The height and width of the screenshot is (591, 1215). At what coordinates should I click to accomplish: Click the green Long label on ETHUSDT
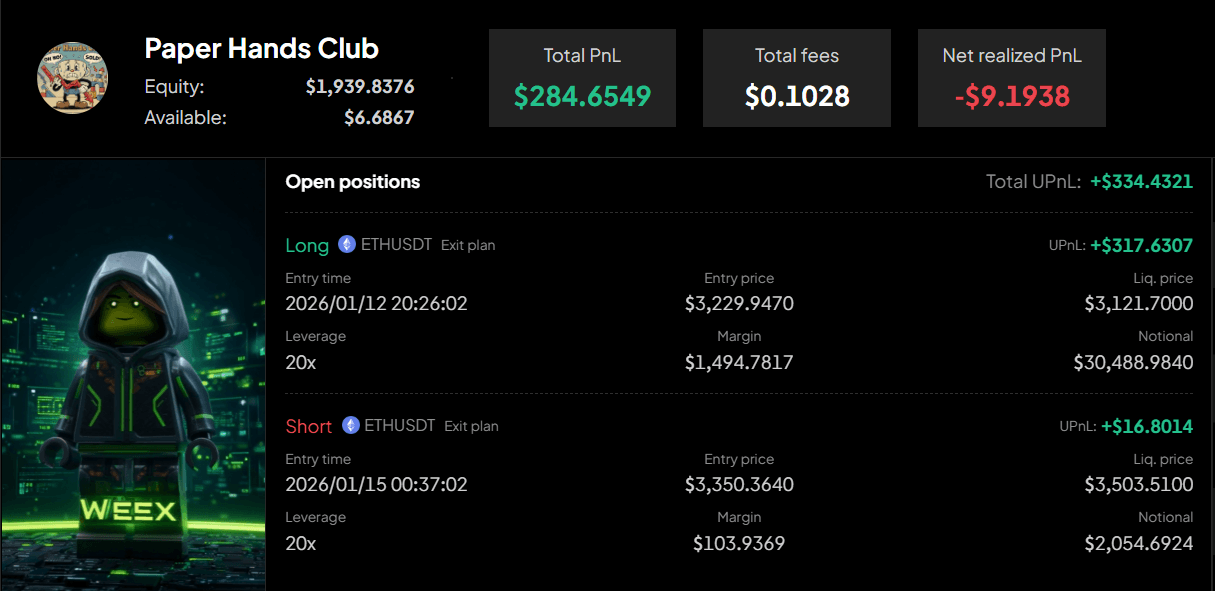point(306,245)
